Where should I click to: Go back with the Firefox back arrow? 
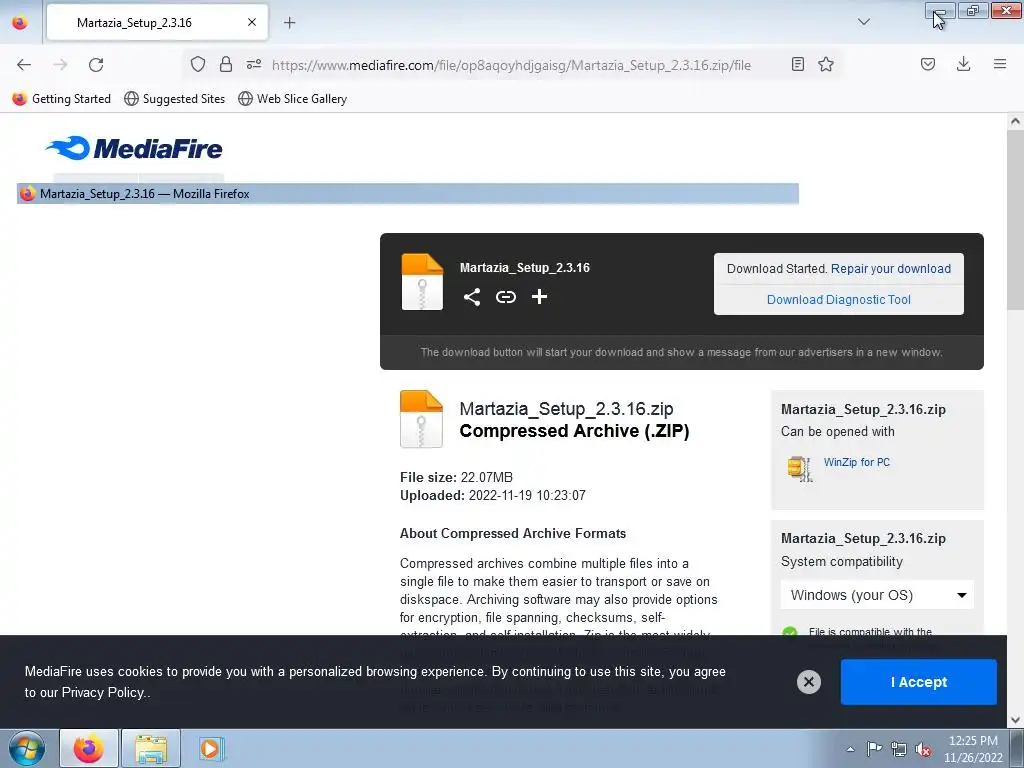coord(24,65)
